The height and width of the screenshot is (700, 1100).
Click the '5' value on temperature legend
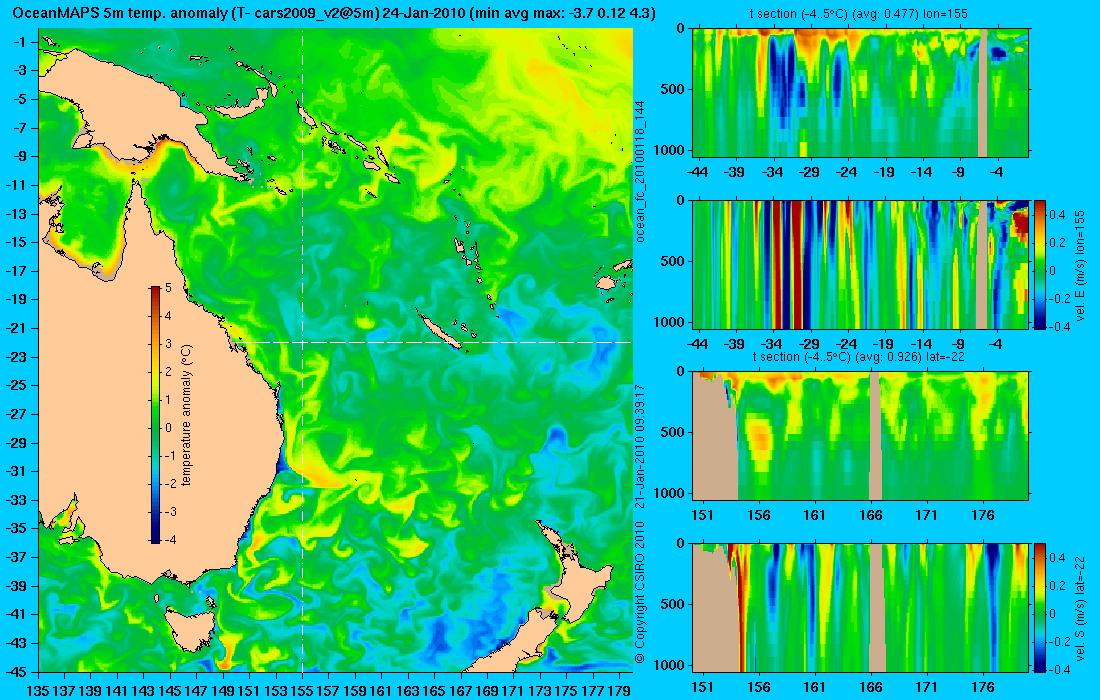point(168,288)
